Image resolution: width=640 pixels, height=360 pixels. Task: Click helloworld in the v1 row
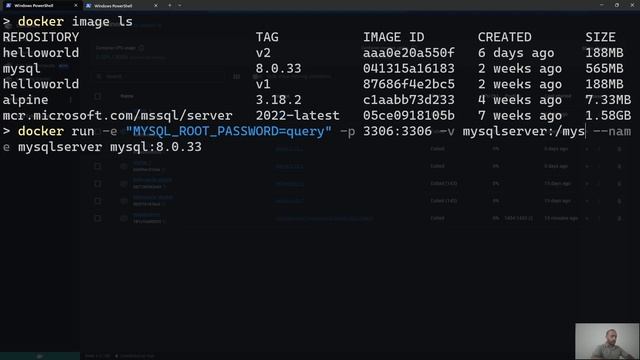(x=41, y=84)
